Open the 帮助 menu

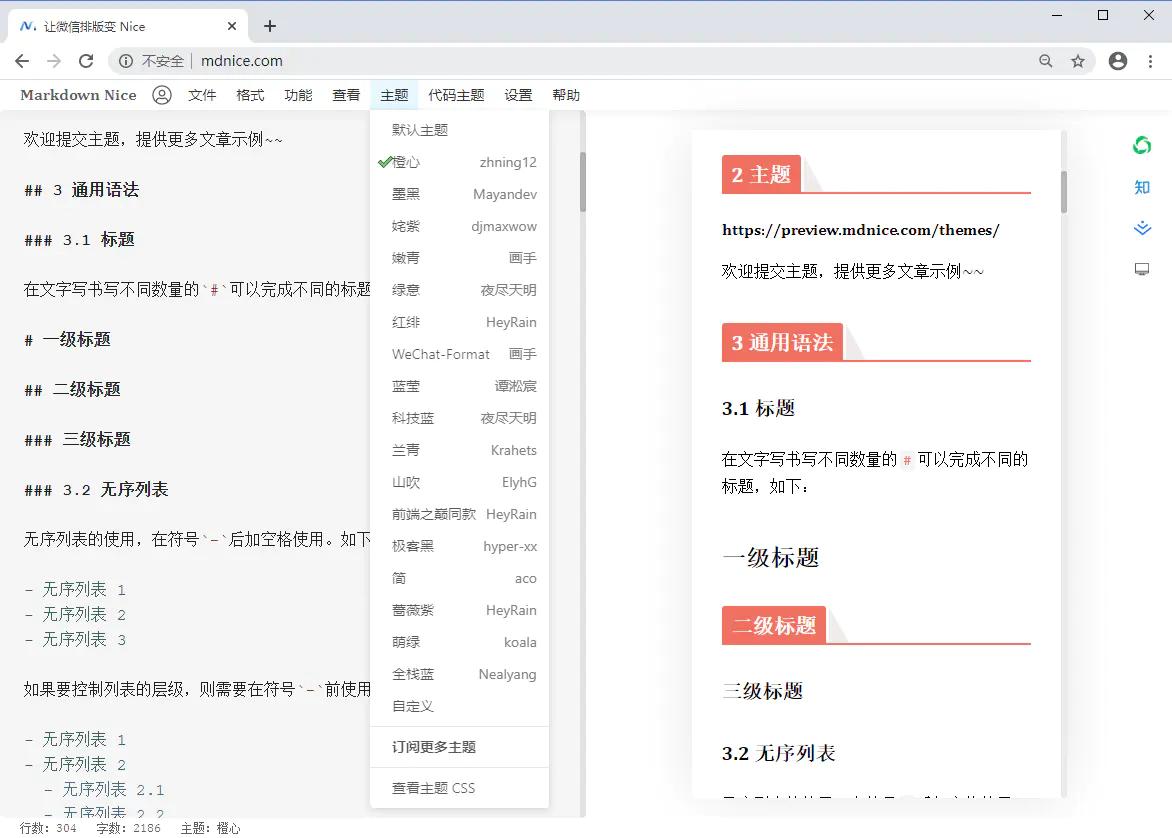pyautogui.click(x=567, y=95)
